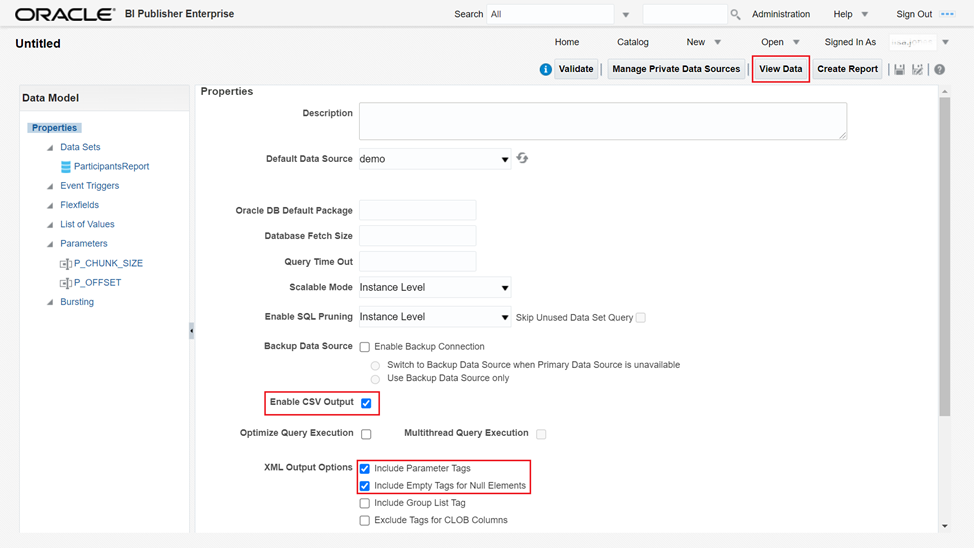Select the P_CHUNK_SIZE parameter
This screenshot has width=974, height=548.
[108, 264]
